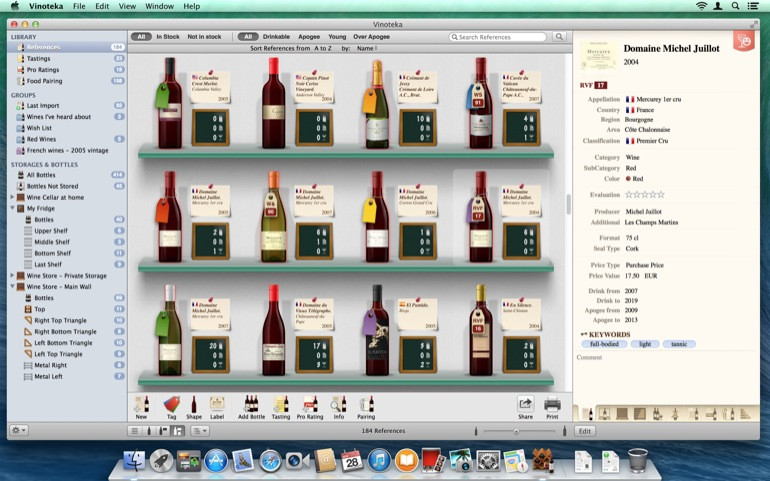Open Safari from the Dock
The image size is (770, 481).
coord(270,461)
